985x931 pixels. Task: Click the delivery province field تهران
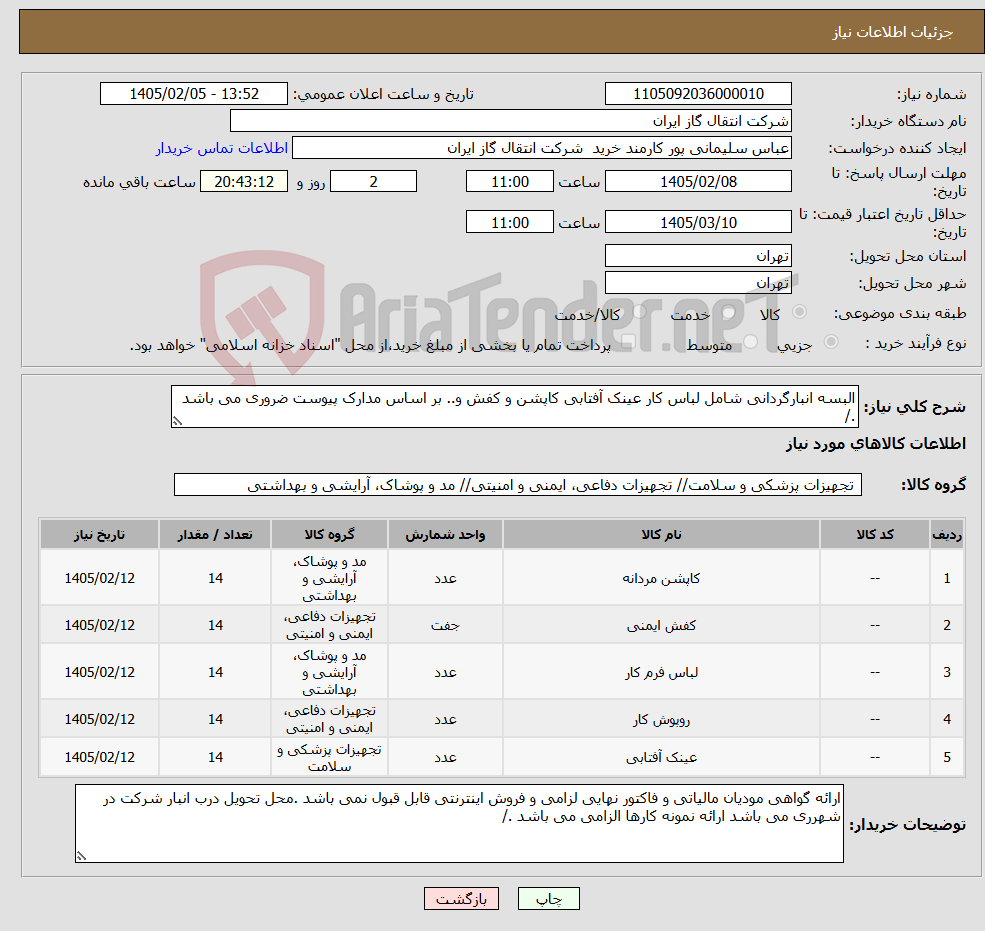(x=698, y=256)
